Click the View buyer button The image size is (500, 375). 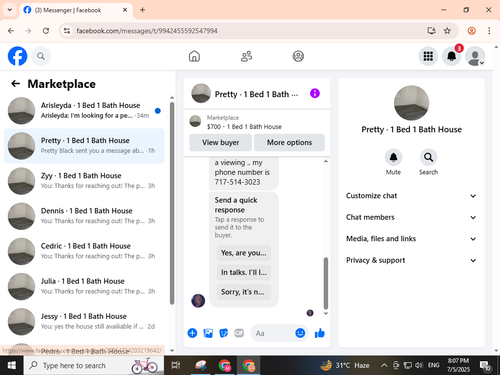(220, 142)
